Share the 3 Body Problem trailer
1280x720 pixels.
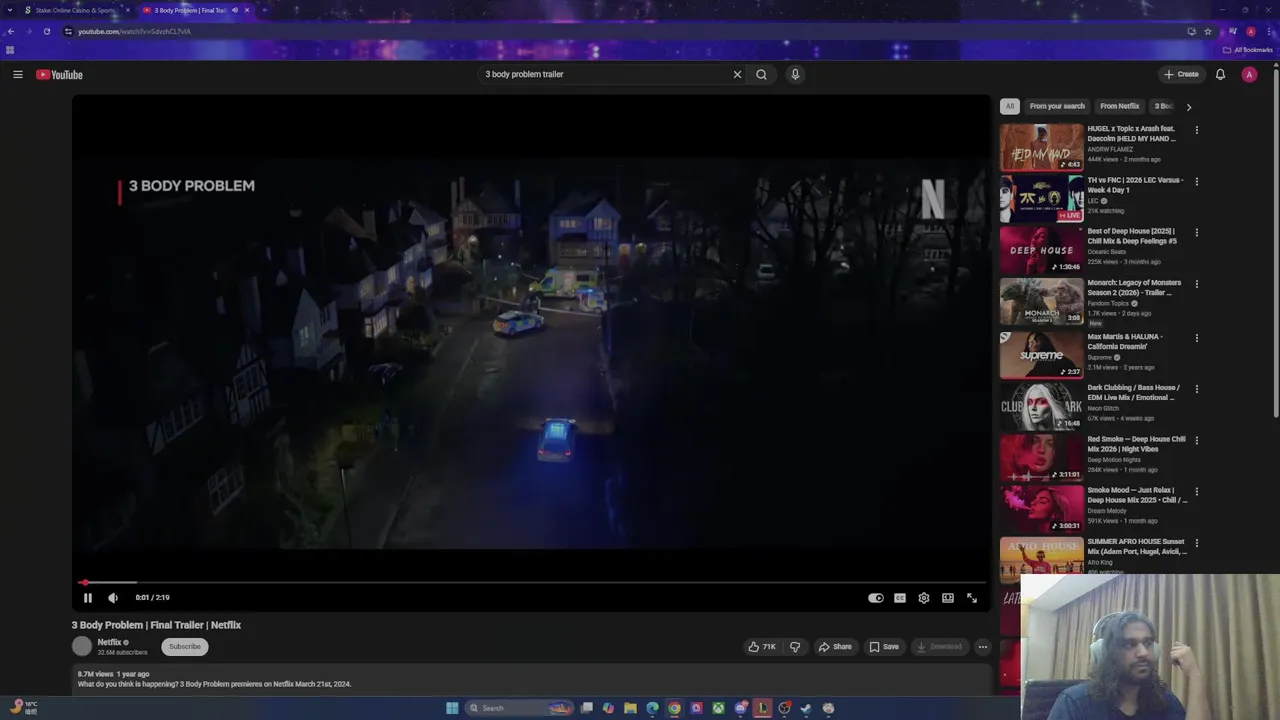[x=835, y=647]
